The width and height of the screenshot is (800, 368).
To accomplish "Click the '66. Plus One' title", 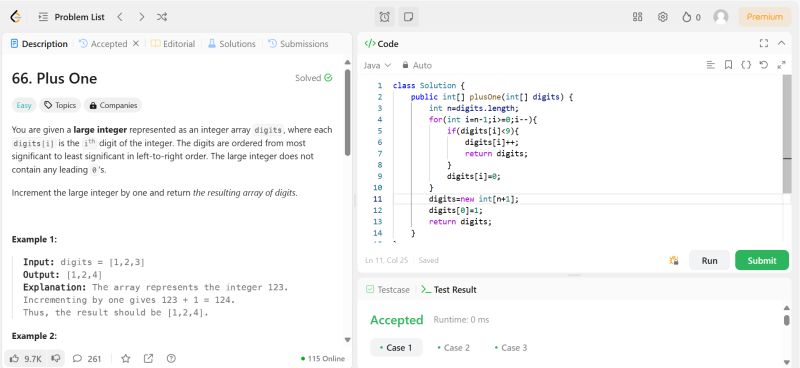I will [54, 78].
